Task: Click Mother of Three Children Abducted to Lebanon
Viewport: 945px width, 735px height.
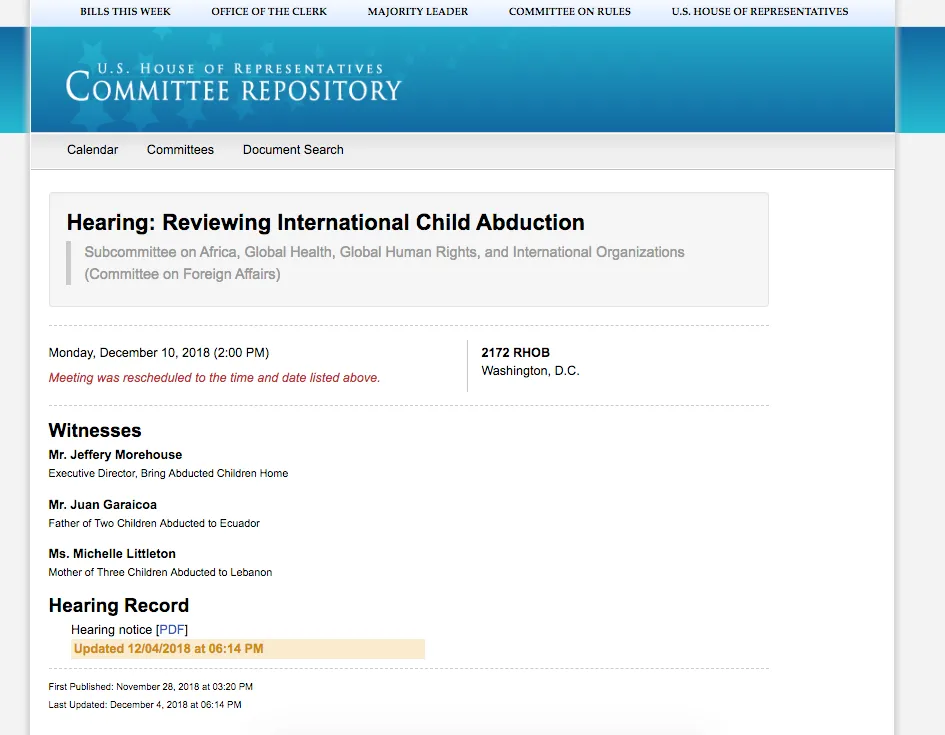Action: pyautogui.click(x=160, y=572)
